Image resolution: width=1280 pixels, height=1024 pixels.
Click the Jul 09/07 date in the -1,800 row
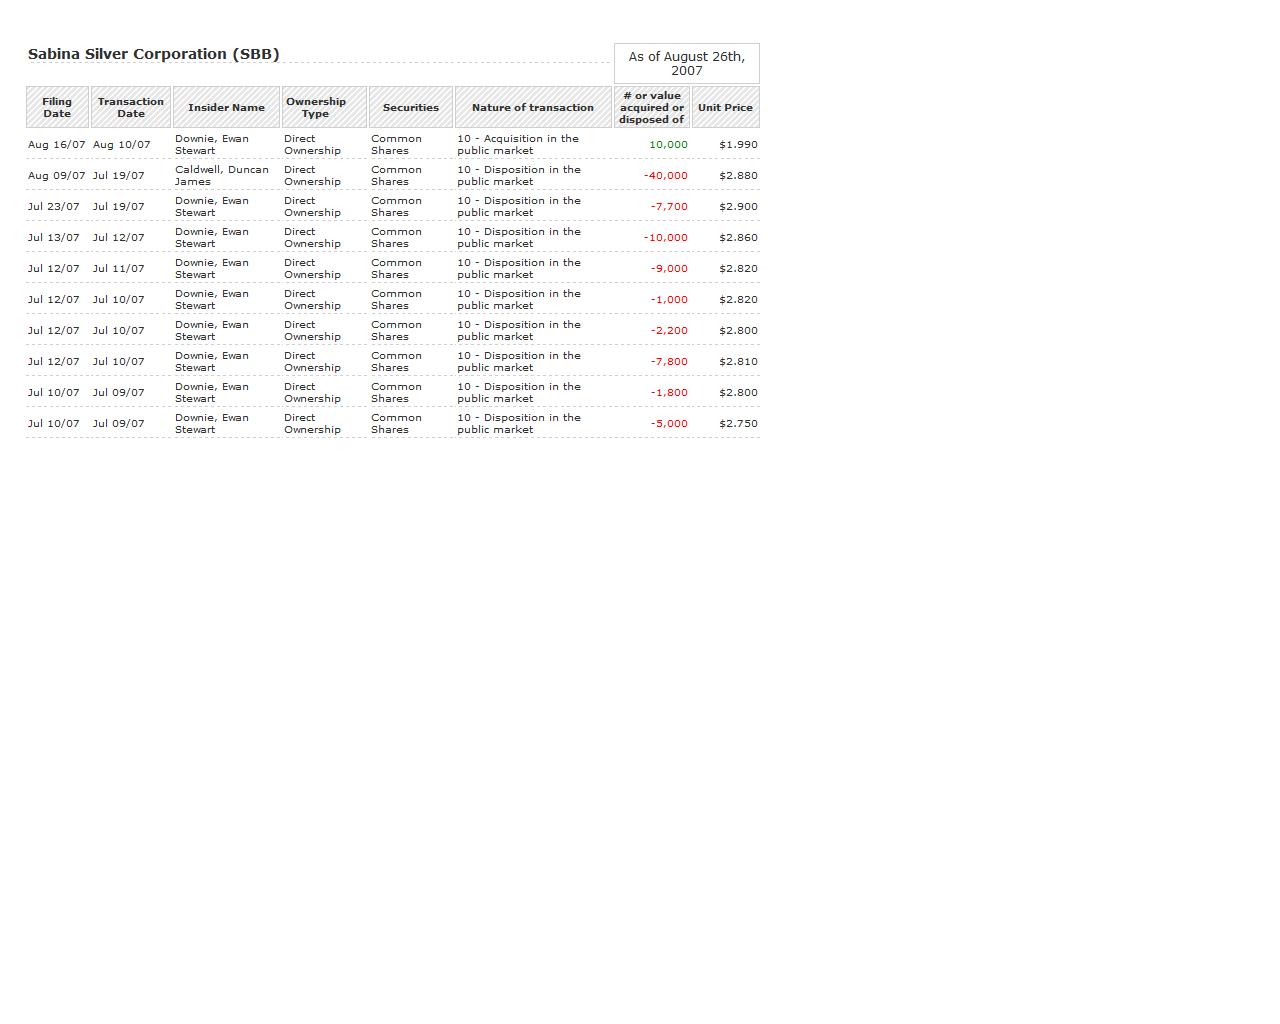pyautogui.click(x=119, y=393)
